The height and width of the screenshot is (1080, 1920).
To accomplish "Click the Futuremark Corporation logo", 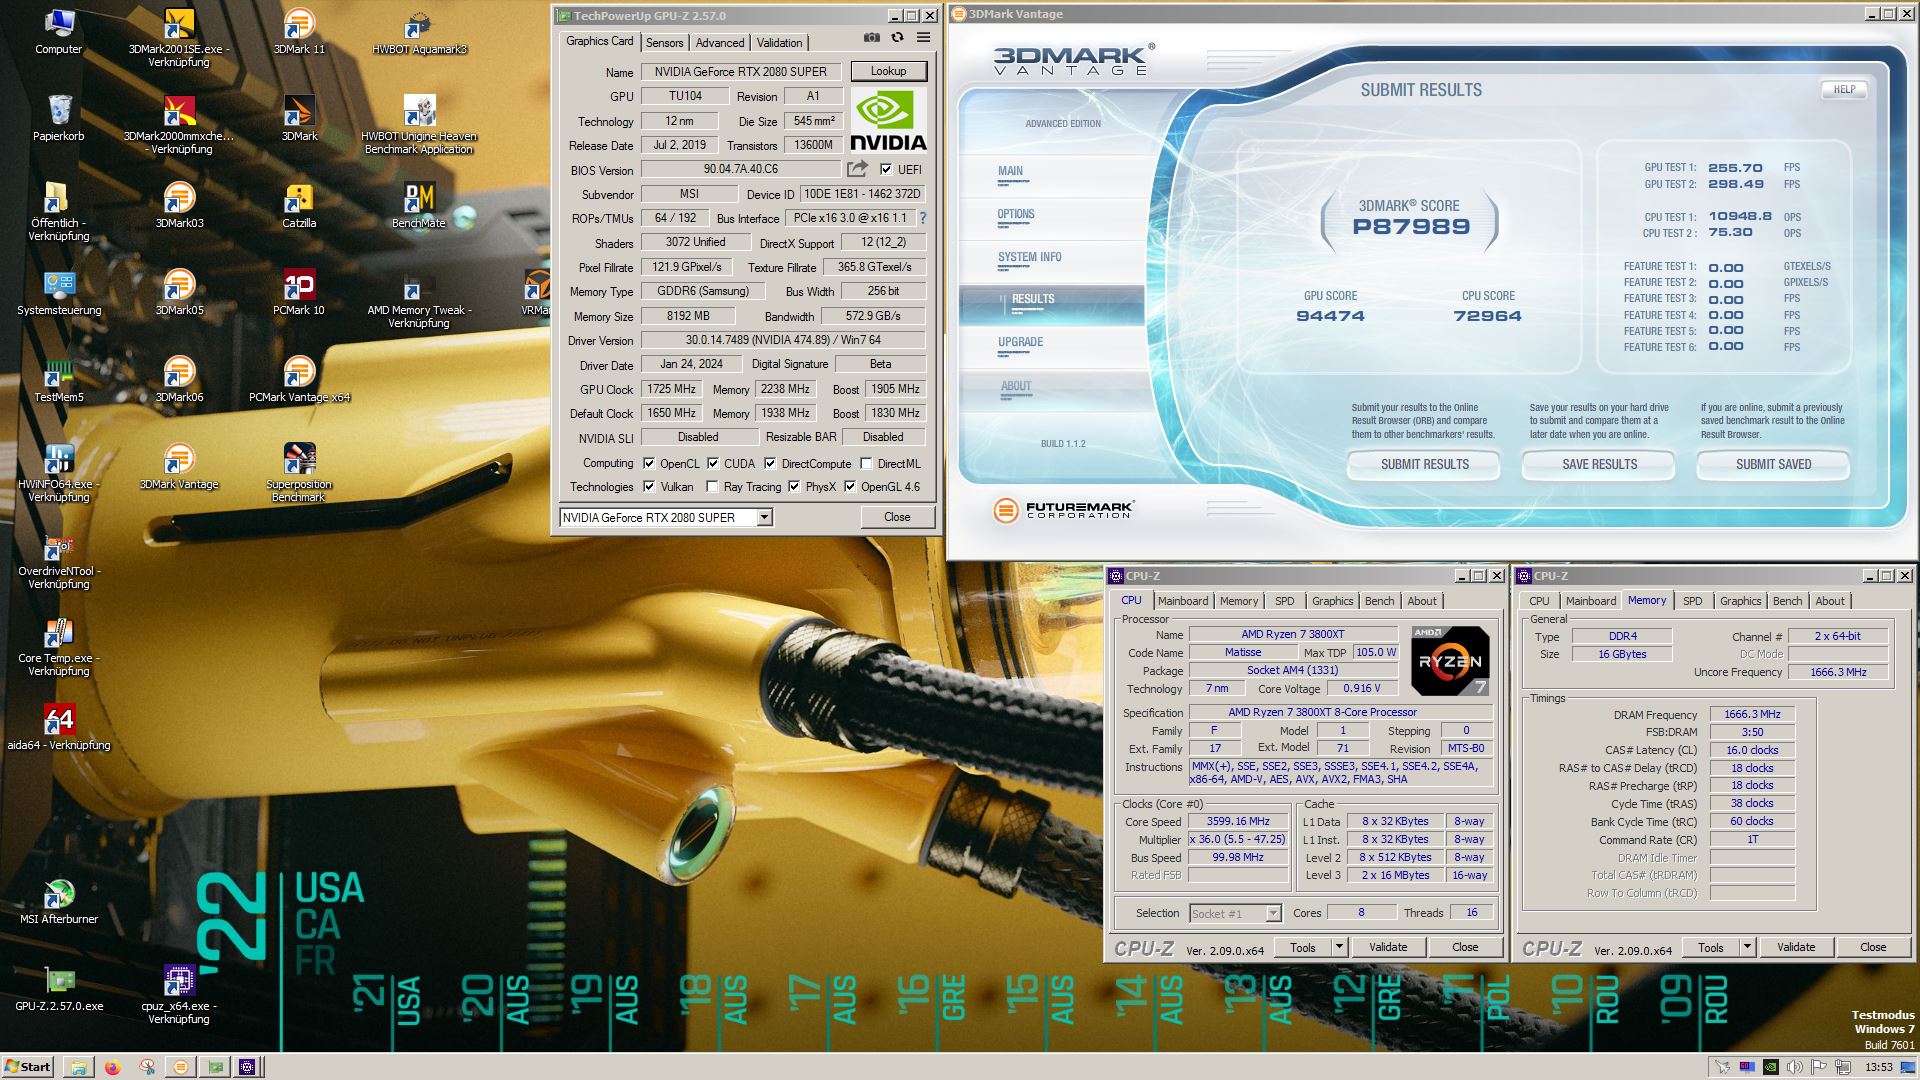I will point(1063,511).
